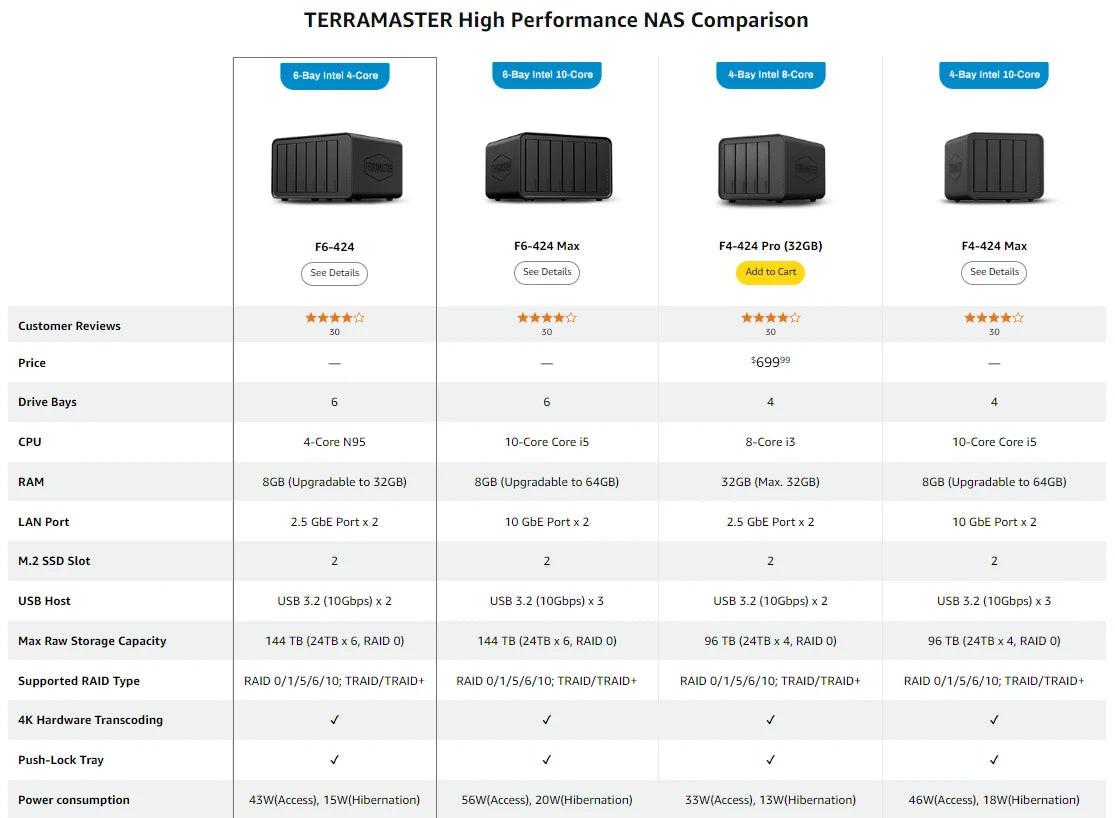Click the F6-424 Max product image

click(546, 168)
